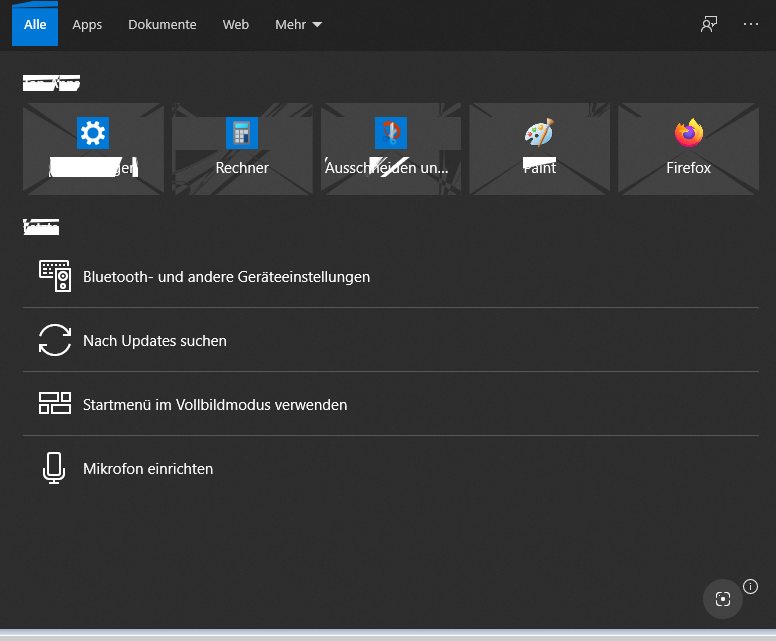Open the three-dot options menu
776x641 pixels.
click(751, 24)
